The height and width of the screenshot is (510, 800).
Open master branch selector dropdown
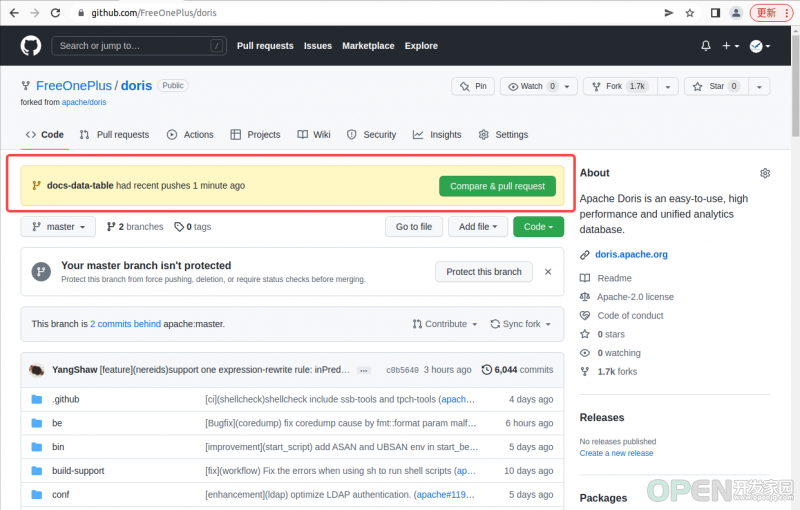tap(58, 226)
